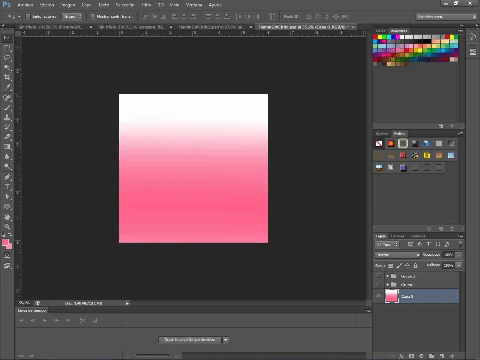This screenshot has height=360, width=480.
Task: Lock transparent pixels icon in Layers
Action: 391,266
